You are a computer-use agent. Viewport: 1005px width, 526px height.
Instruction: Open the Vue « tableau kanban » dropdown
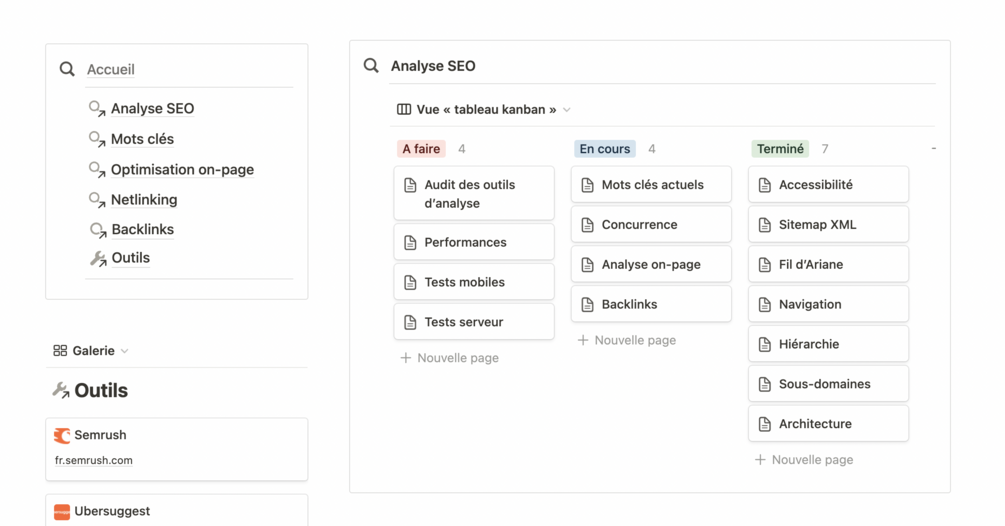[566, 110]
